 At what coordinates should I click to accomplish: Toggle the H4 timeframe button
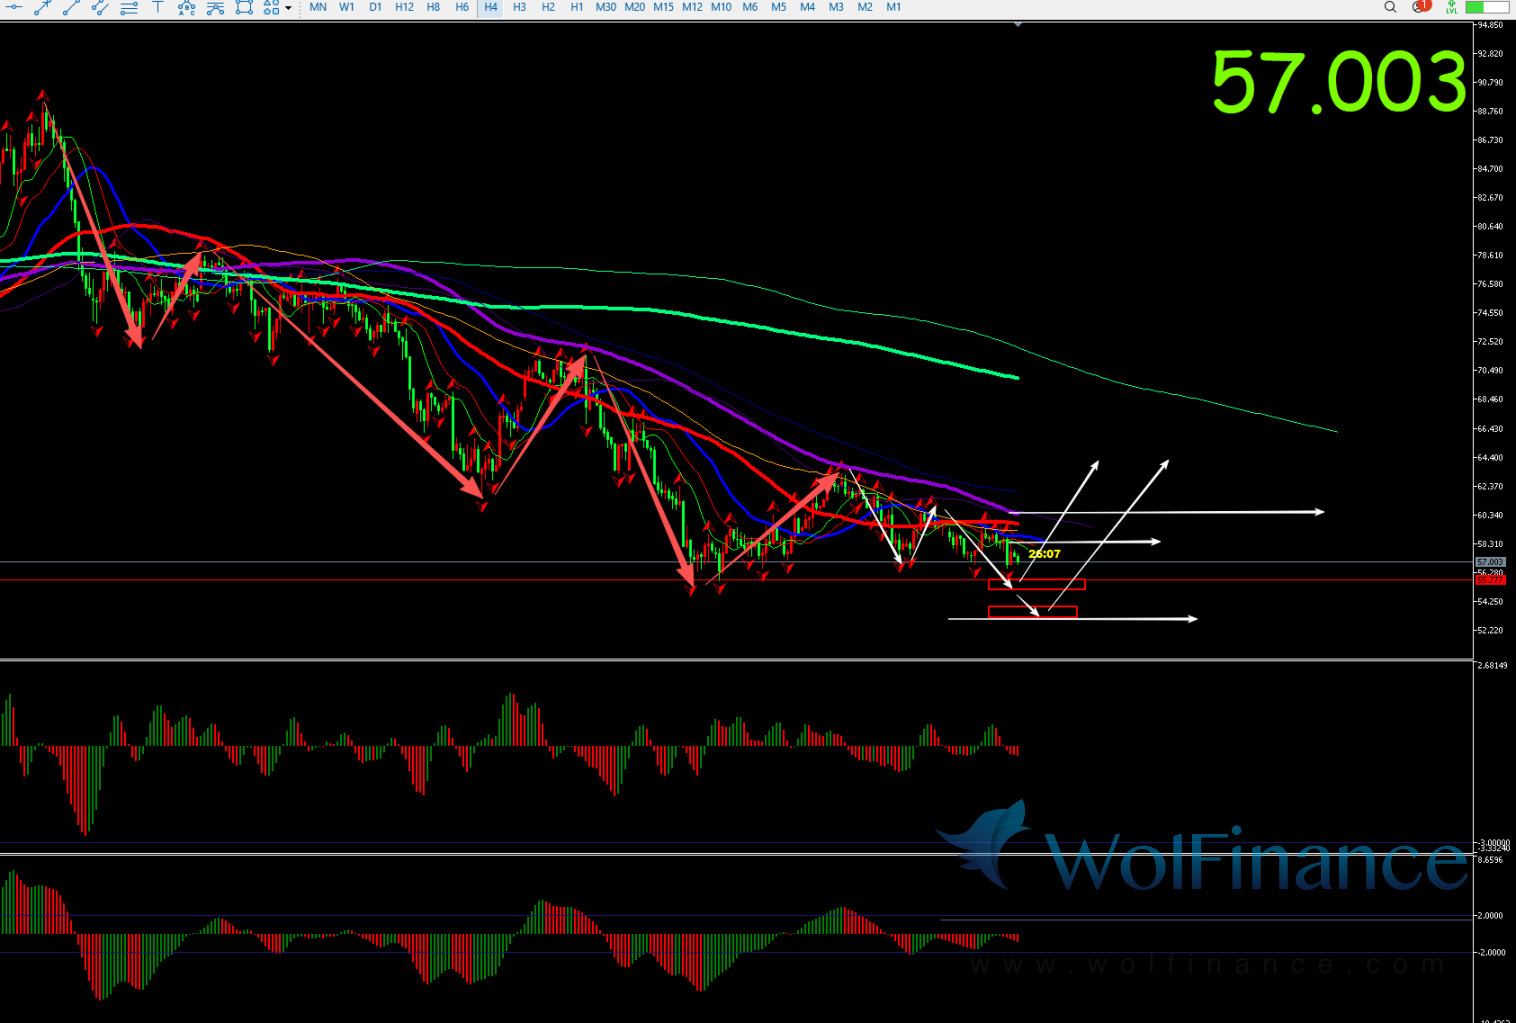point(490,7)
